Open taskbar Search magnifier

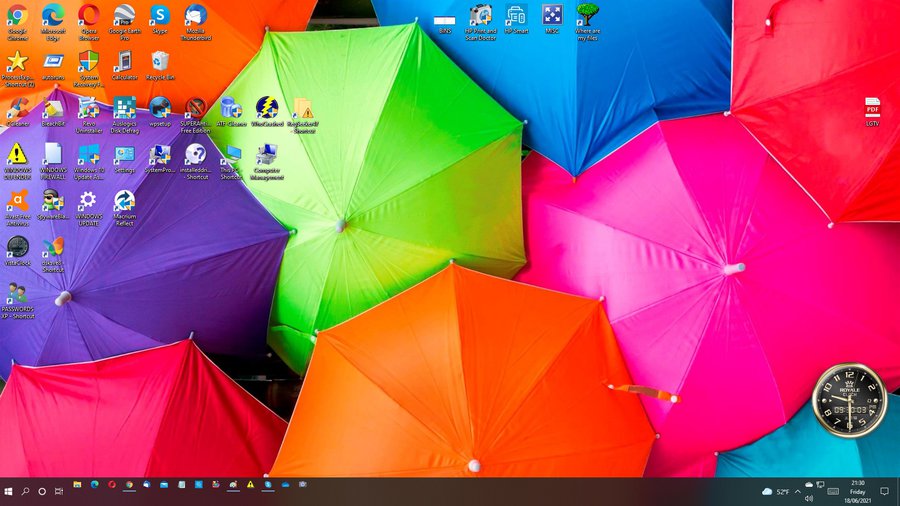coord(25,492)
